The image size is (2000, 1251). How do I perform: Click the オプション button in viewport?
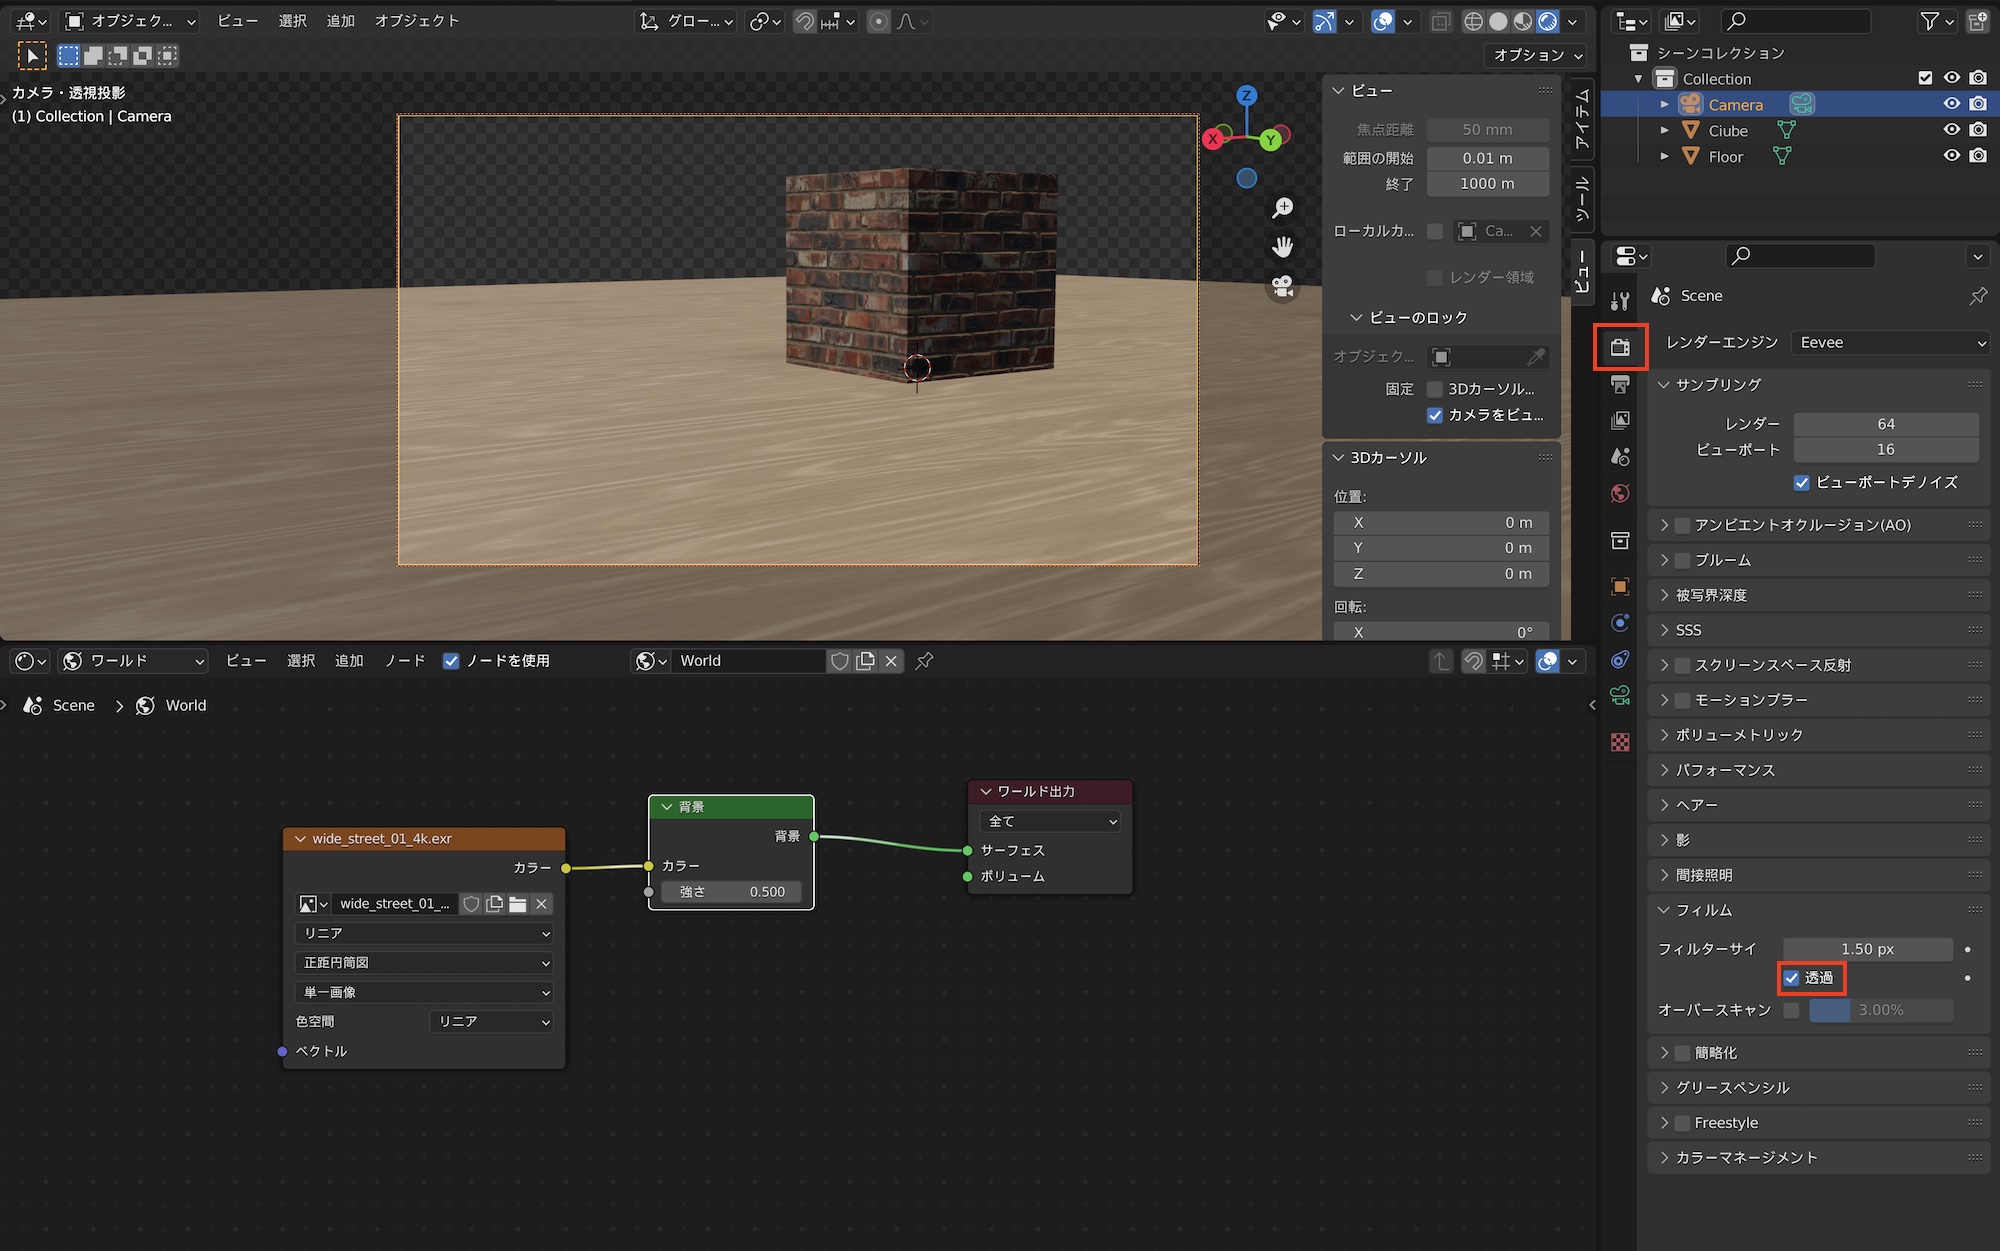(1537, 55)
